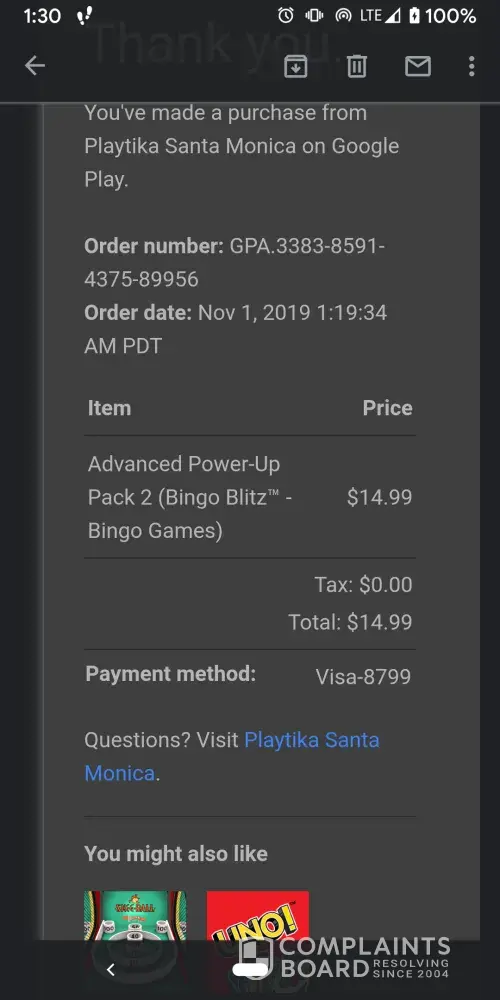Viewport: 500px width, 1000px height.
Task: Delete the email using the trash icon
Action: pyautogui.click(x=357, y=66)
